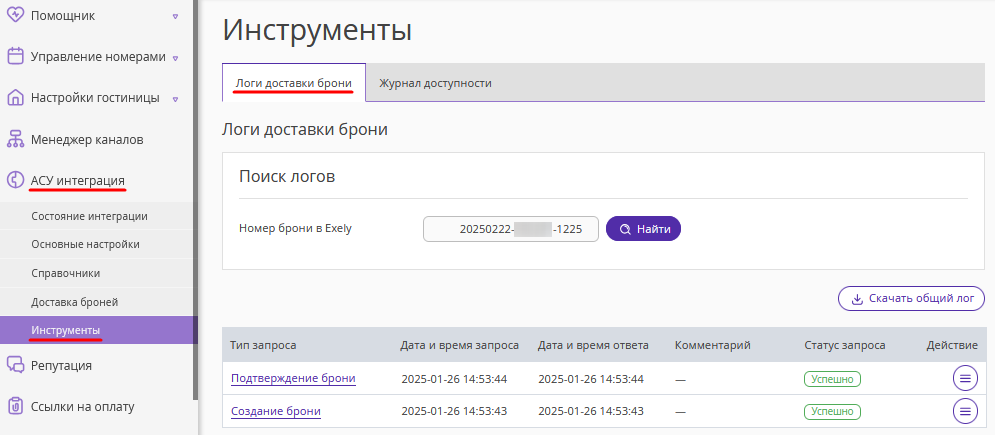The width and height of the screenshot is (995, 435).
Task: Click the Дата и время ответа column header
Action: (x=593, y=345)
